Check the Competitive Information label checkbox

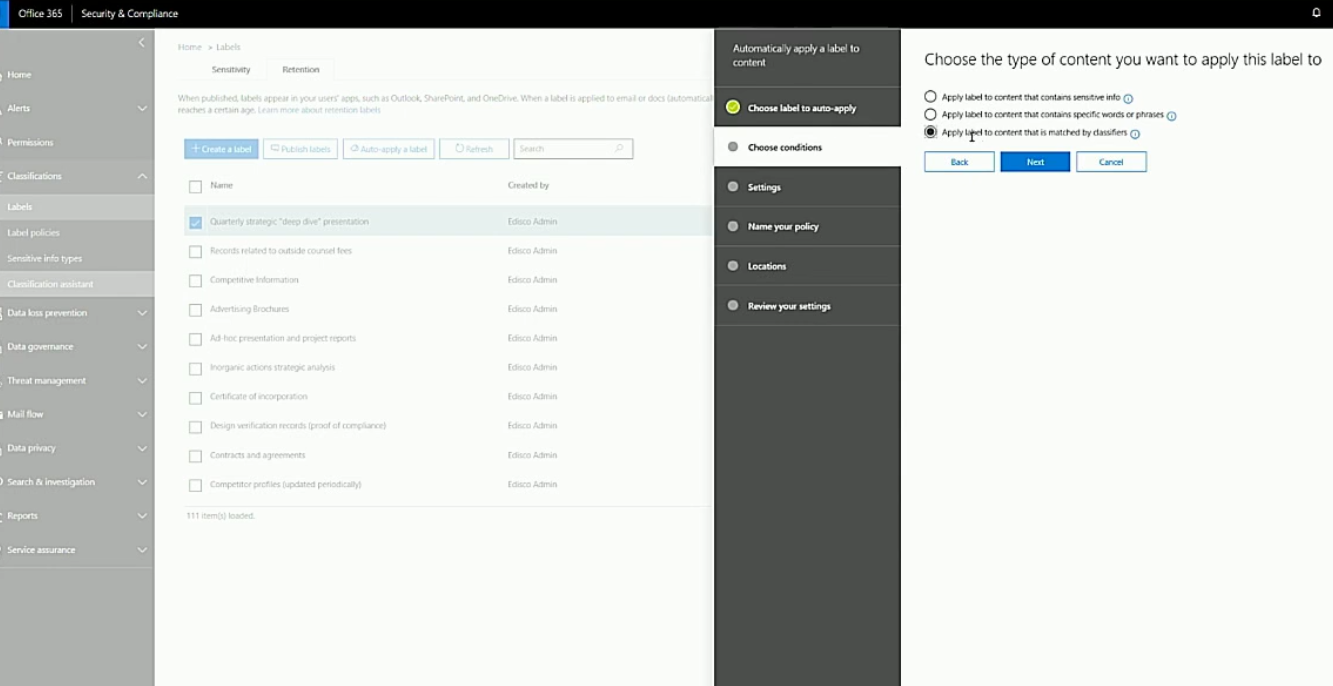(x=195, y=281)
